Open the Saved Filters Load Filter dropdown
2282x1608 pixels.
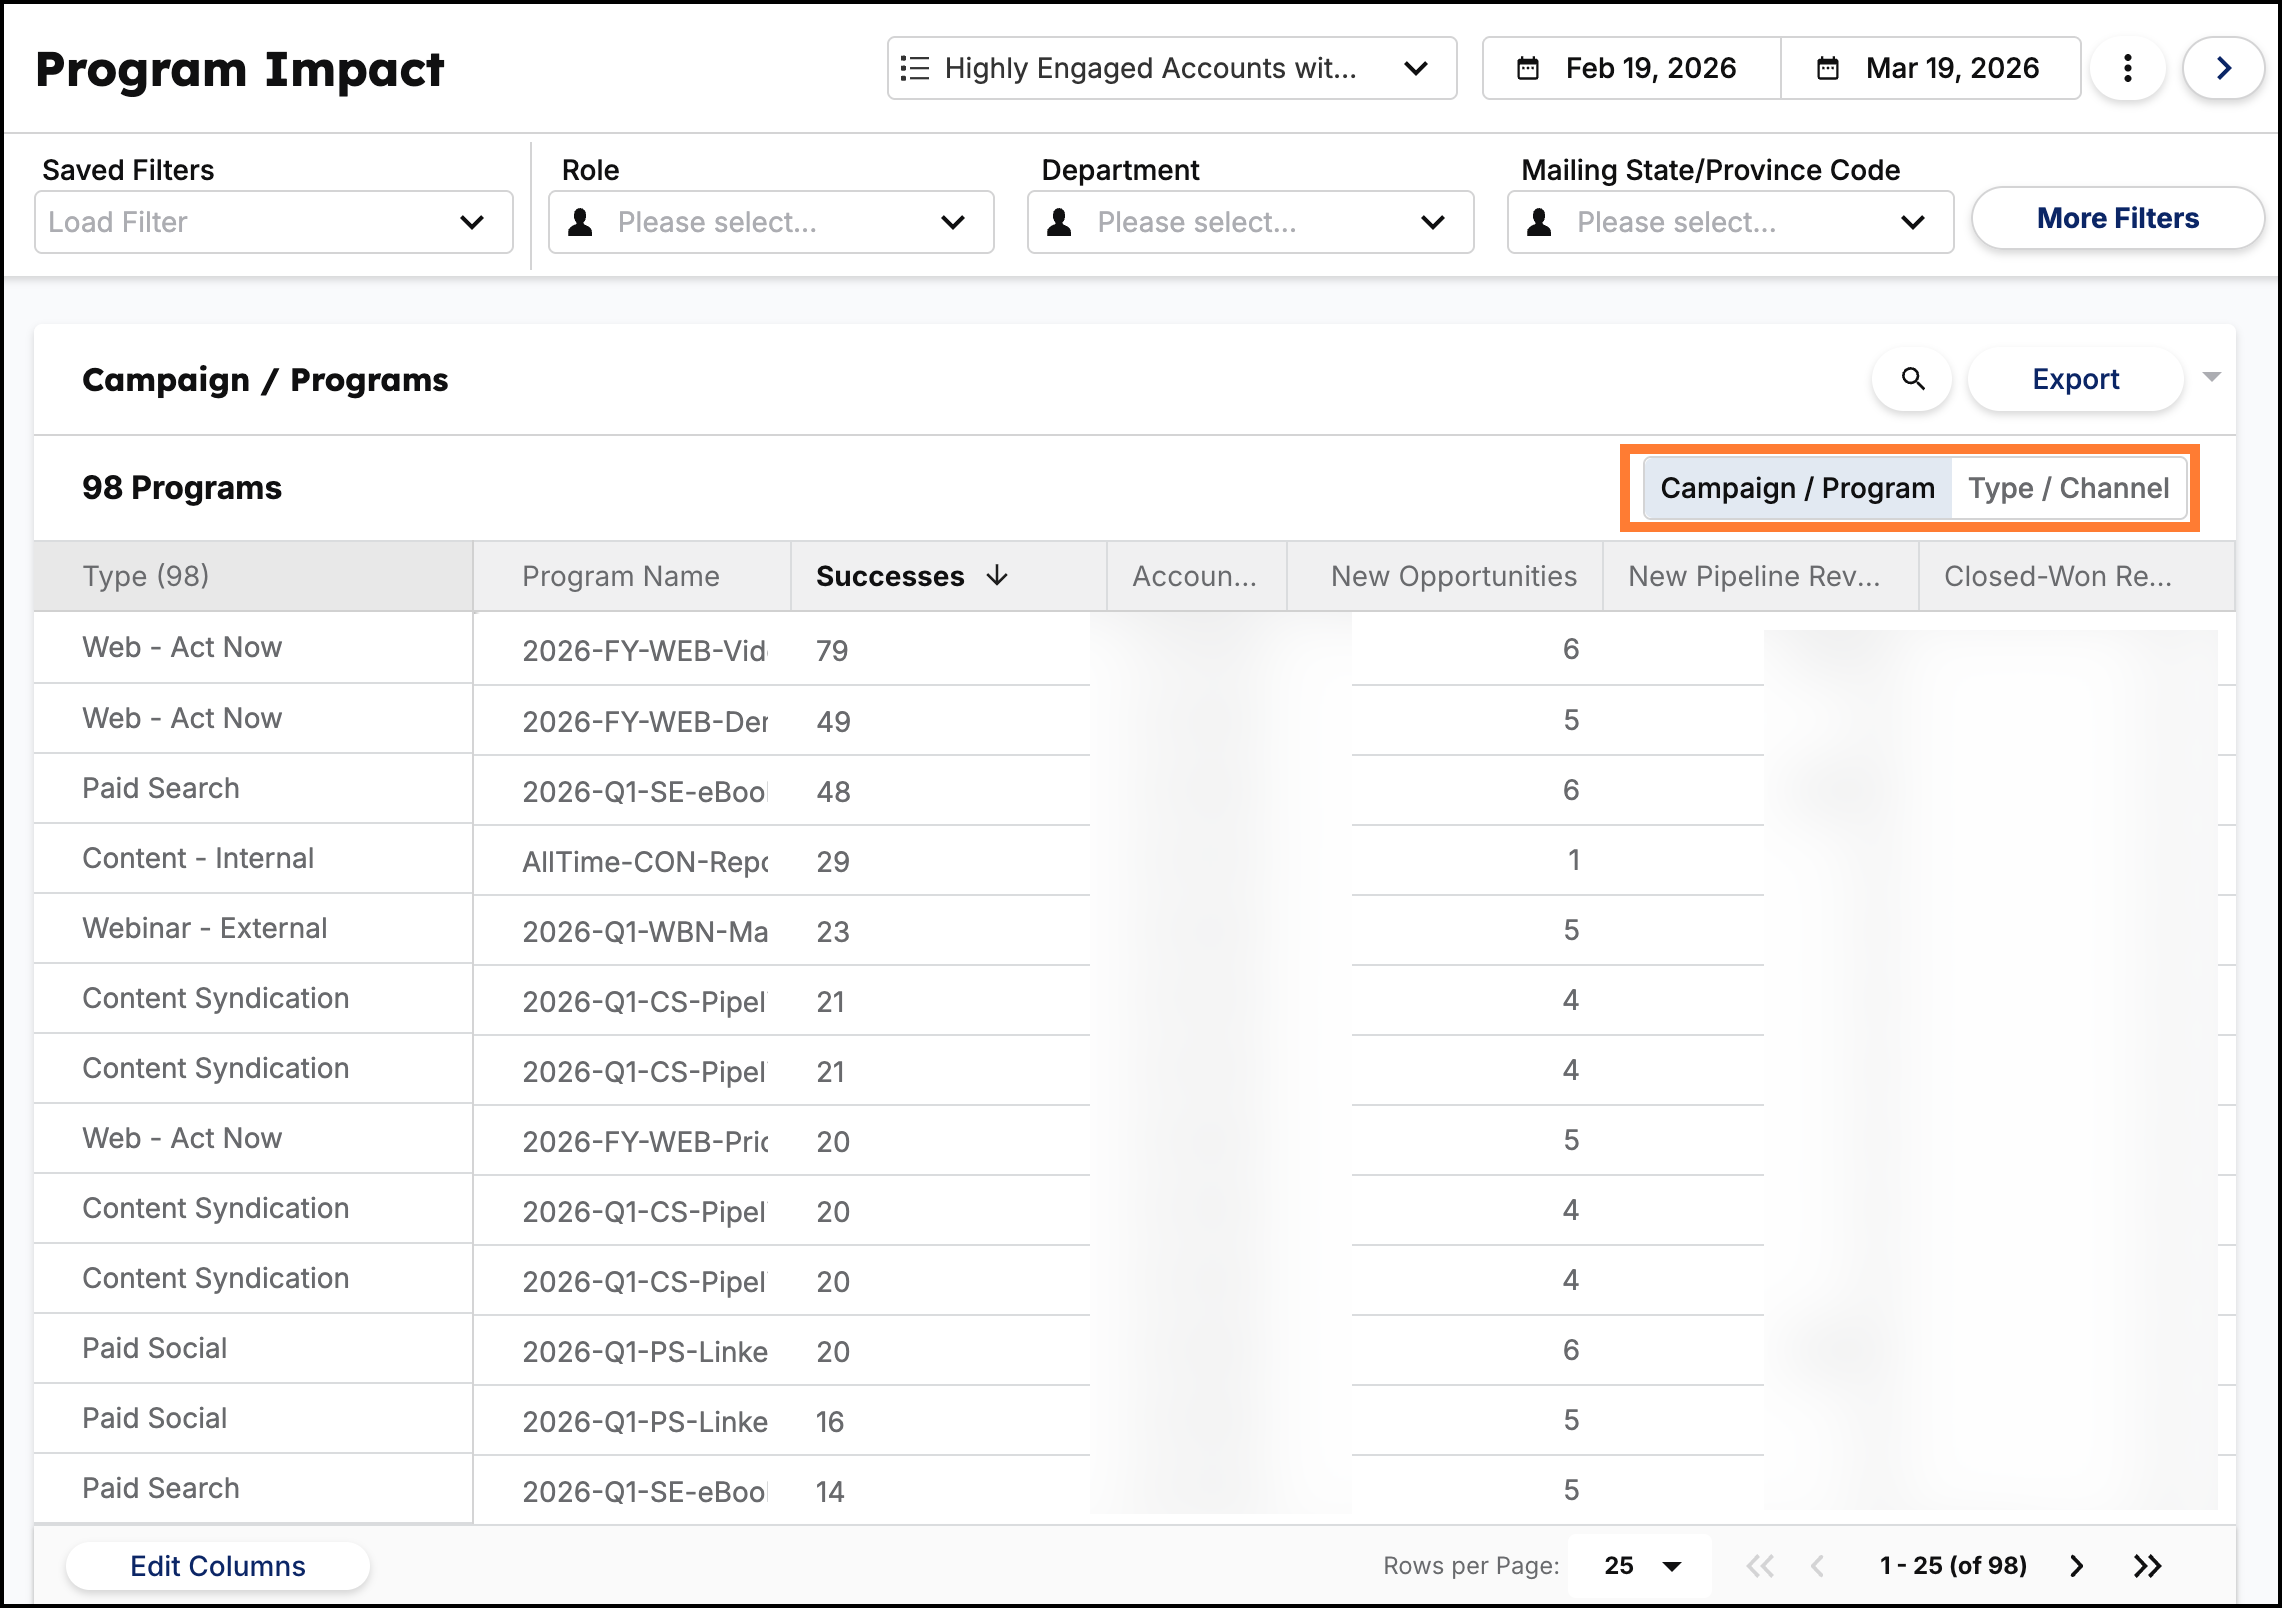click(274, 222)
